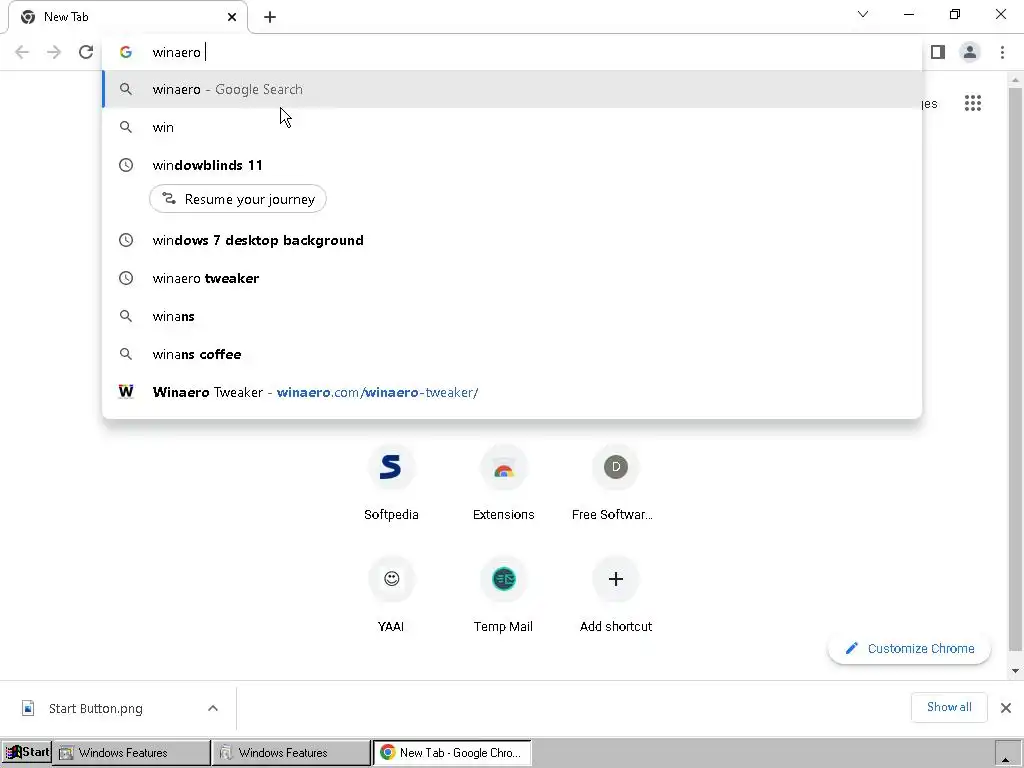Open the tab search chevron in the title bar
This screenshot has width=1024, height=768.
click(x=863, y=14)
